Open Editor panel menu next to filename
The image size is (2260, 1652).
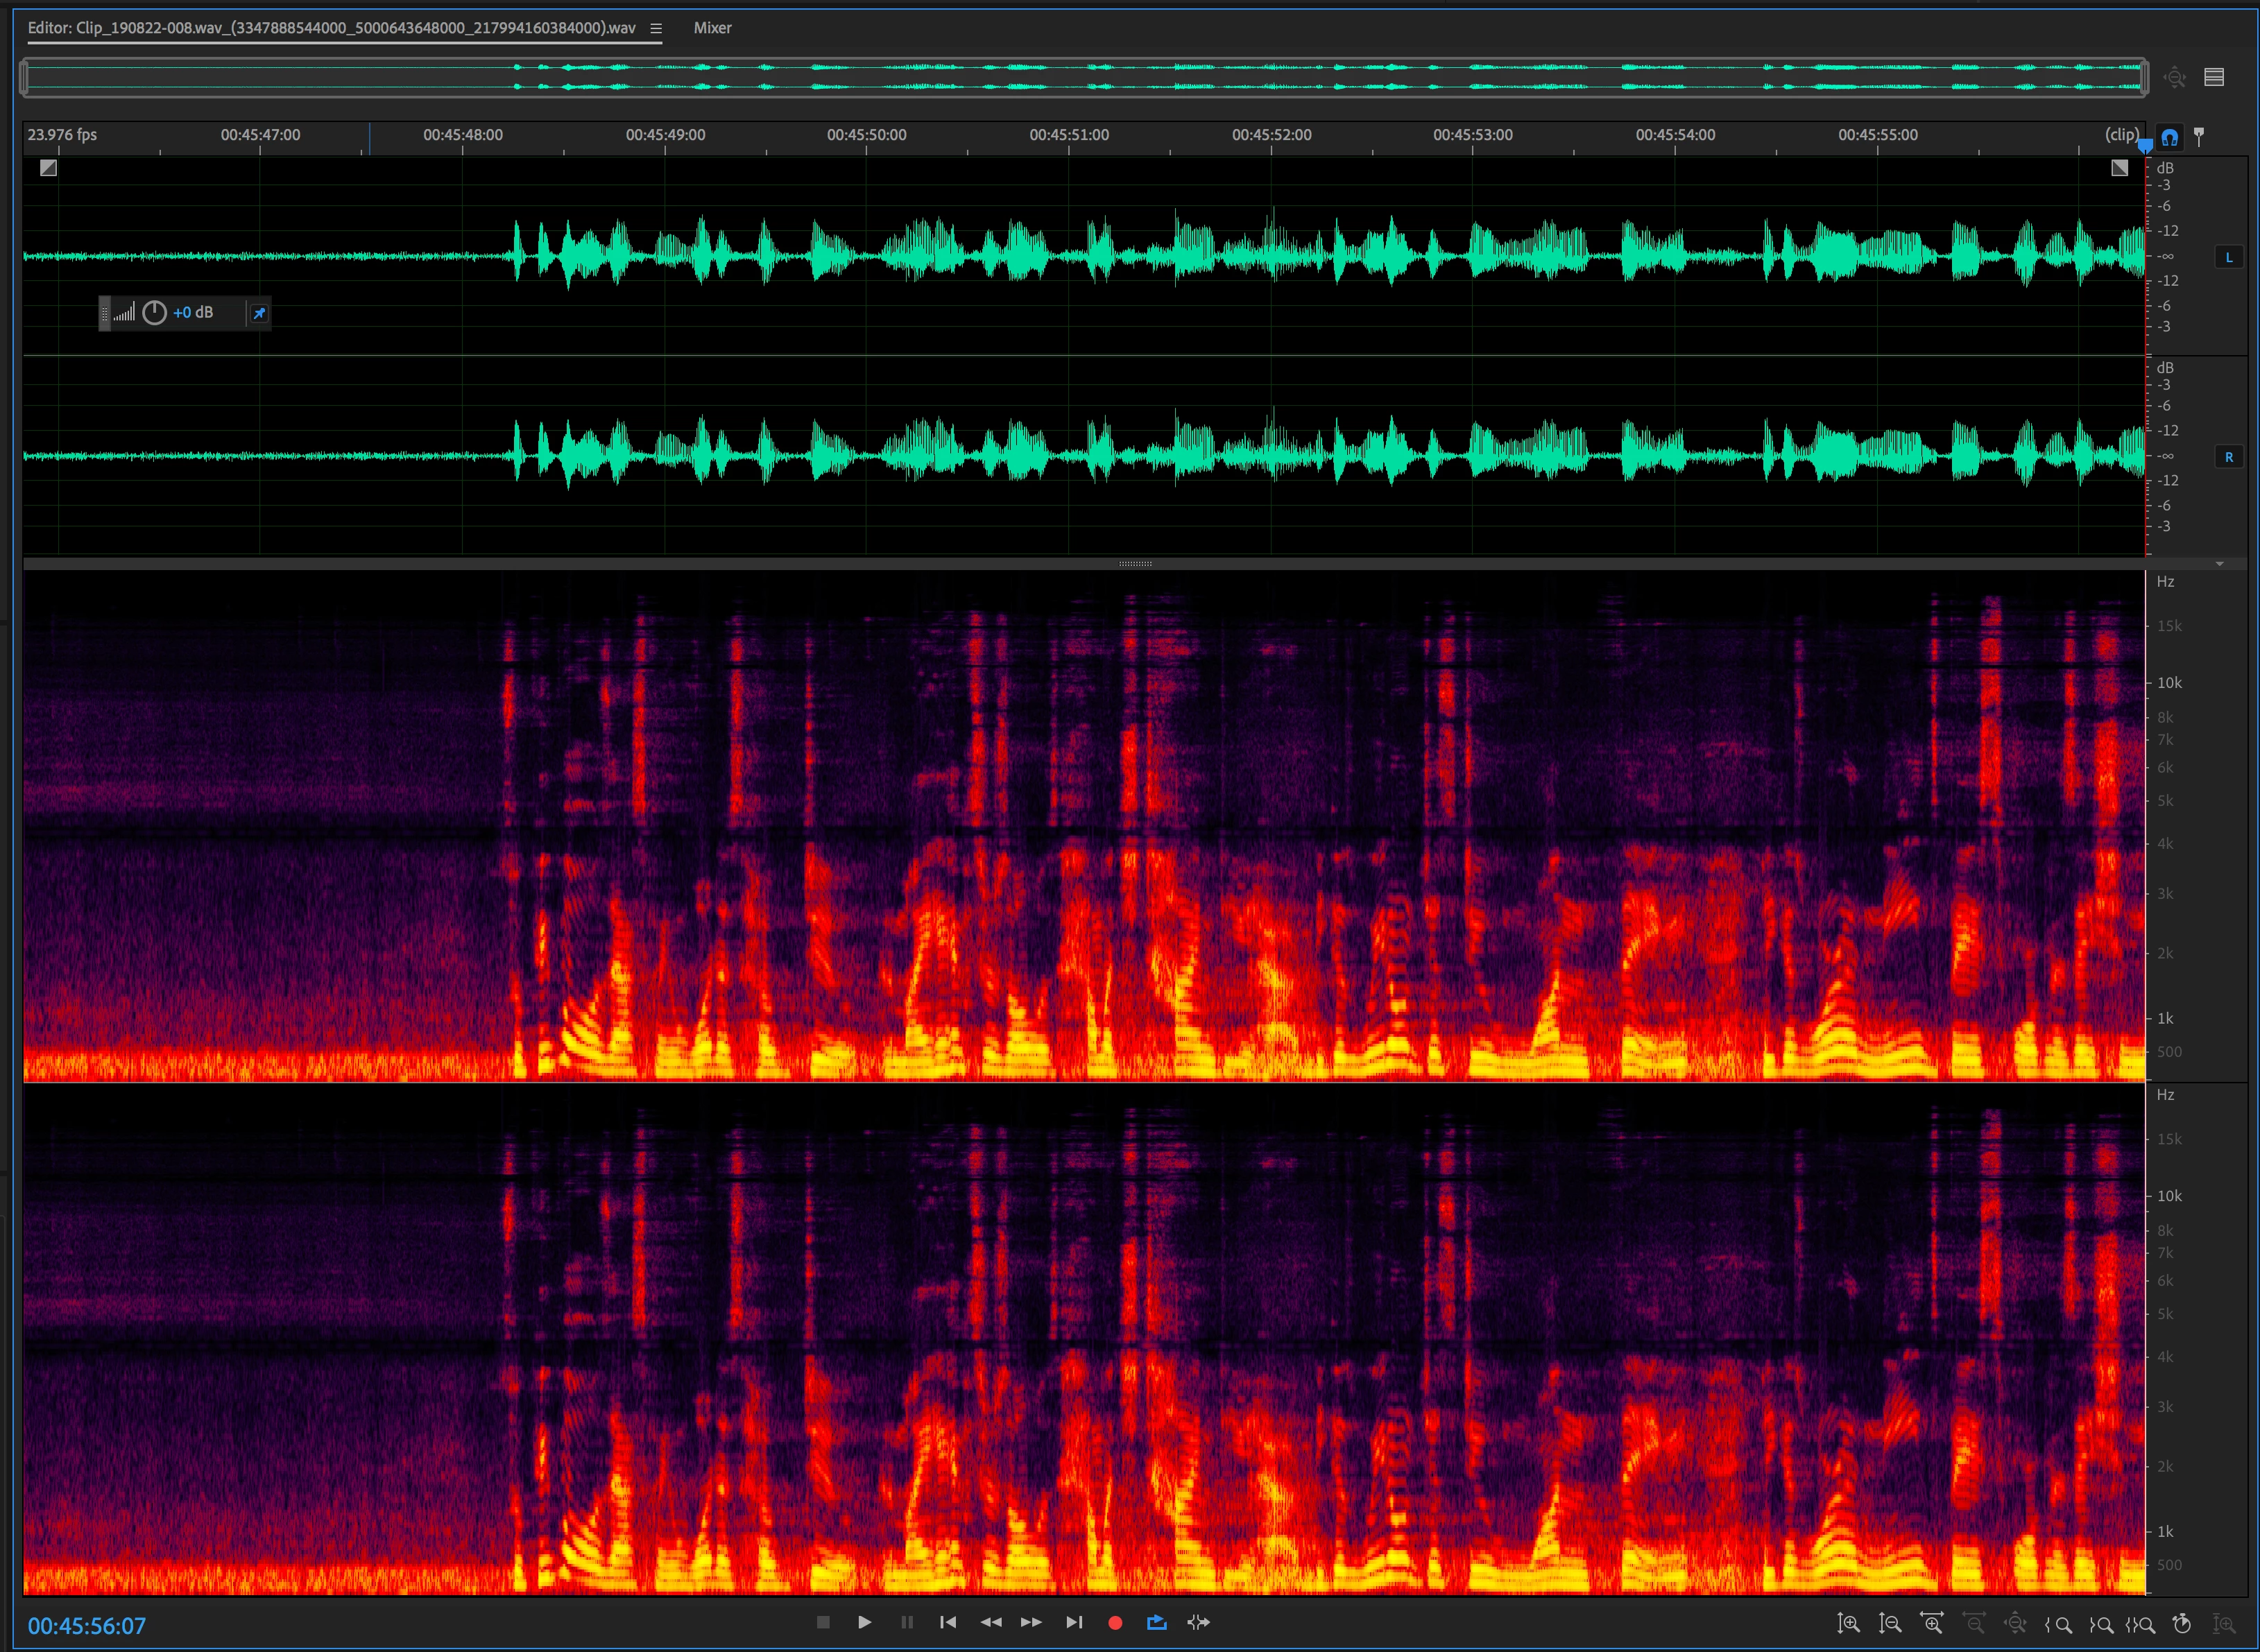tap(656, 28)
